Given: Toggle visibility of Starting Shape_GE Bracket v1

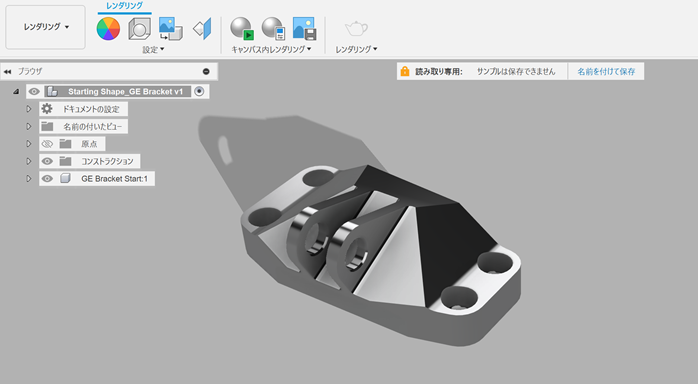Looking at the screenshot, I should tap(34, 92).
